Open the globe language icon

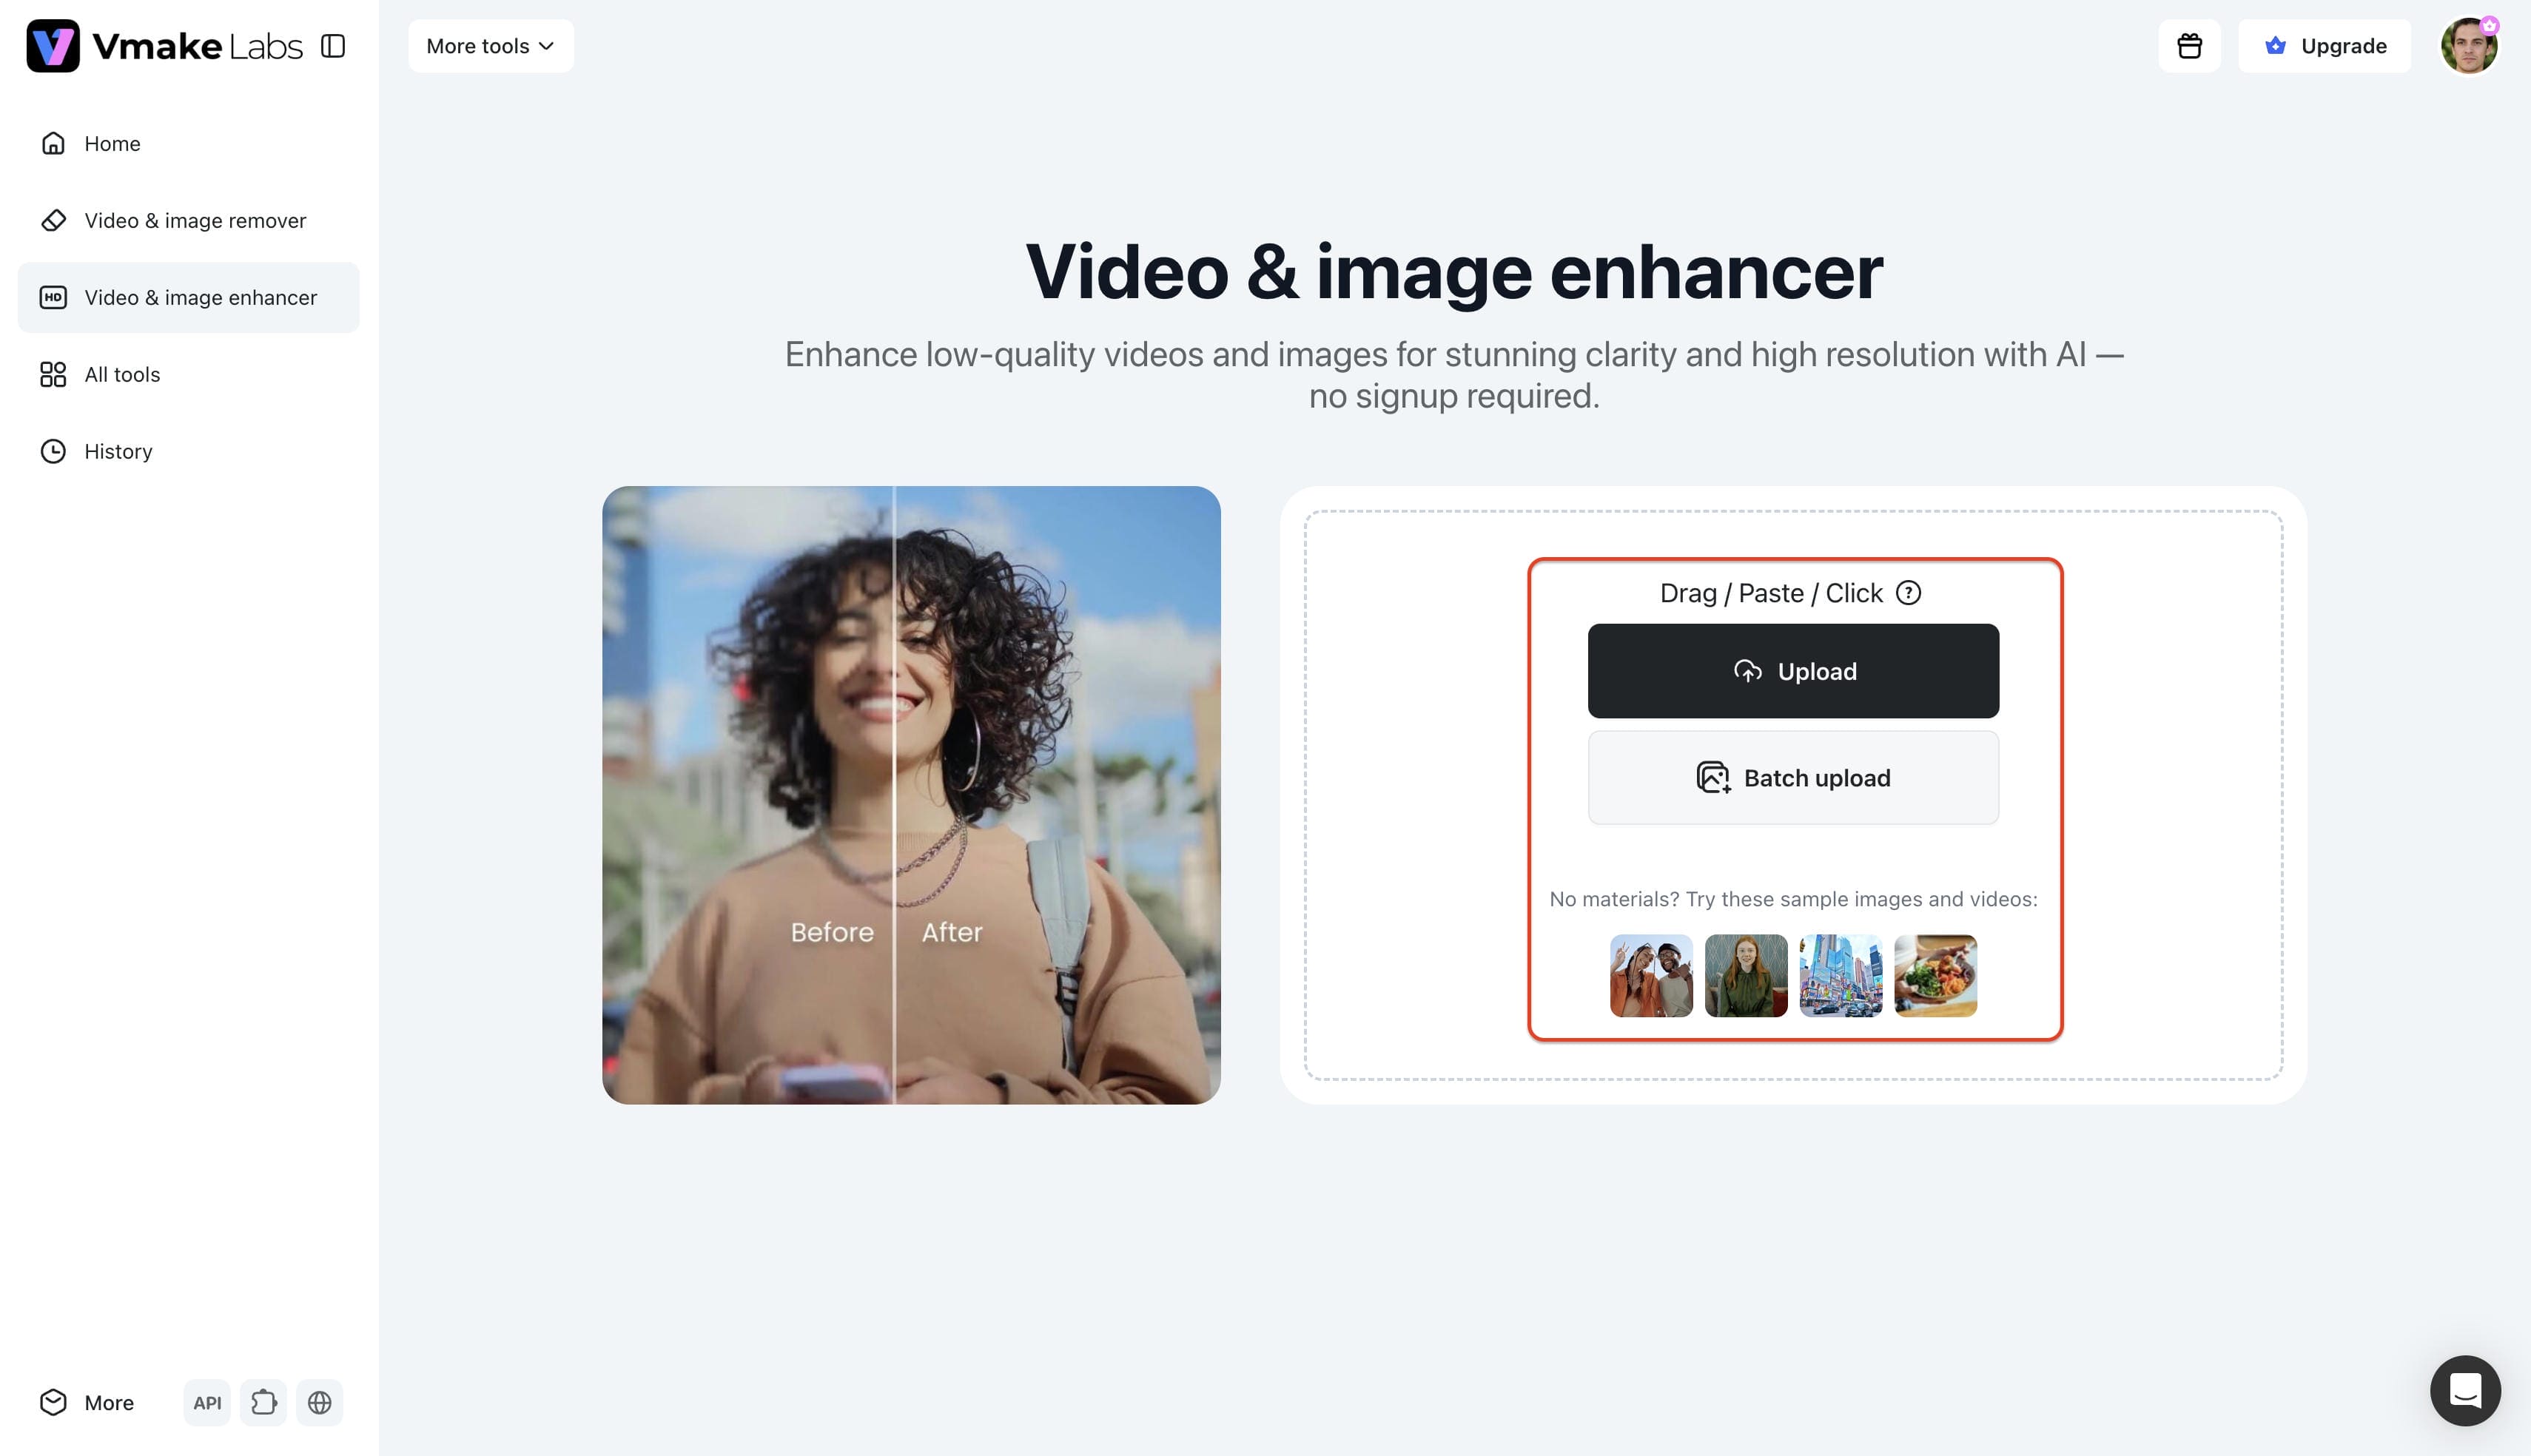(x=320, y=1402)
